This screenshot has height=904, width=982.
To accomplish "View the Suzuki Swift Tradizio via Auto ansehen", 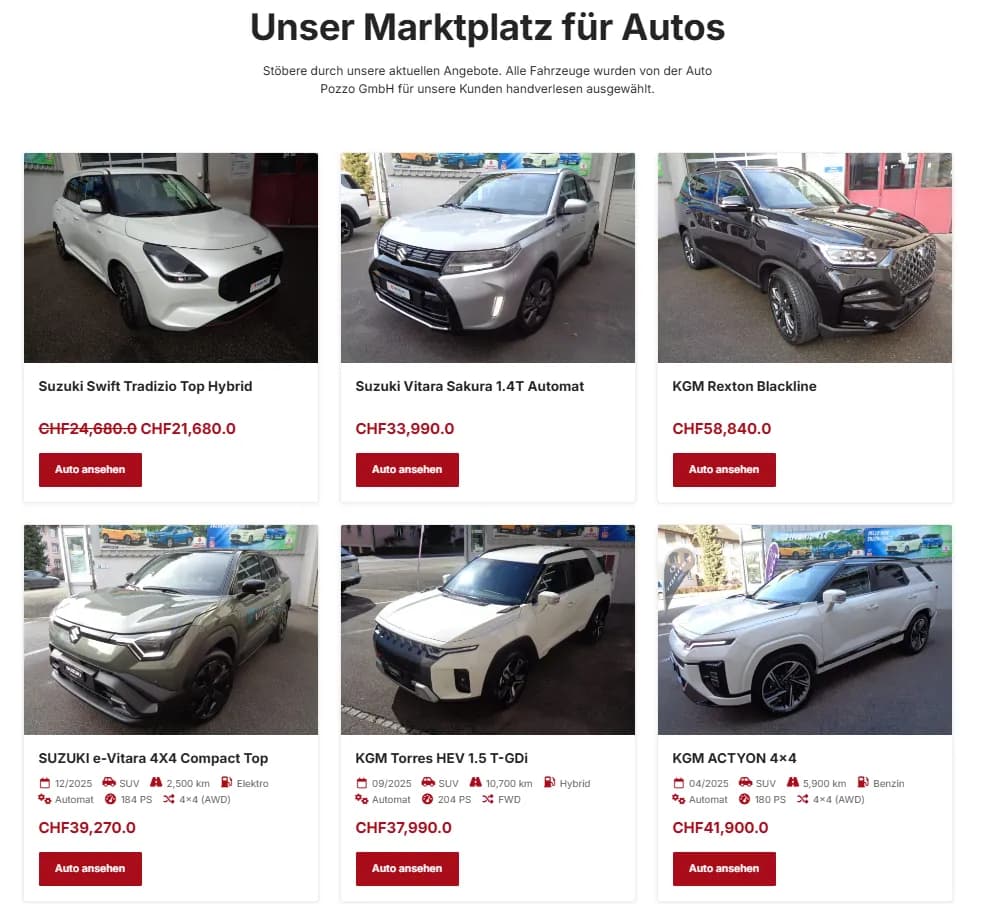I will point(90,470).
